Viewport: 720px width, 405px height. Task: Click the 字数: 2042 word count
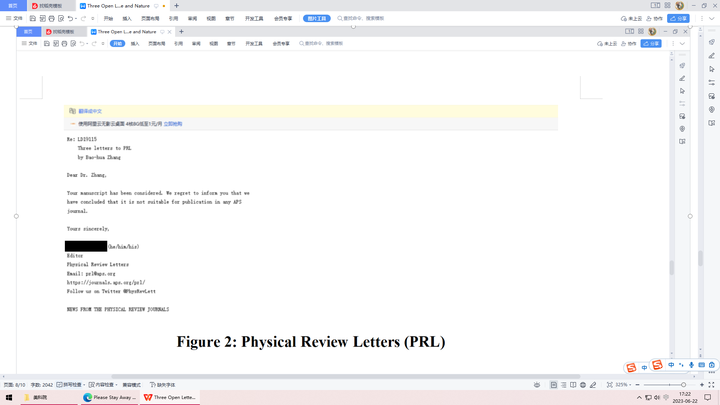coord(41,385)
